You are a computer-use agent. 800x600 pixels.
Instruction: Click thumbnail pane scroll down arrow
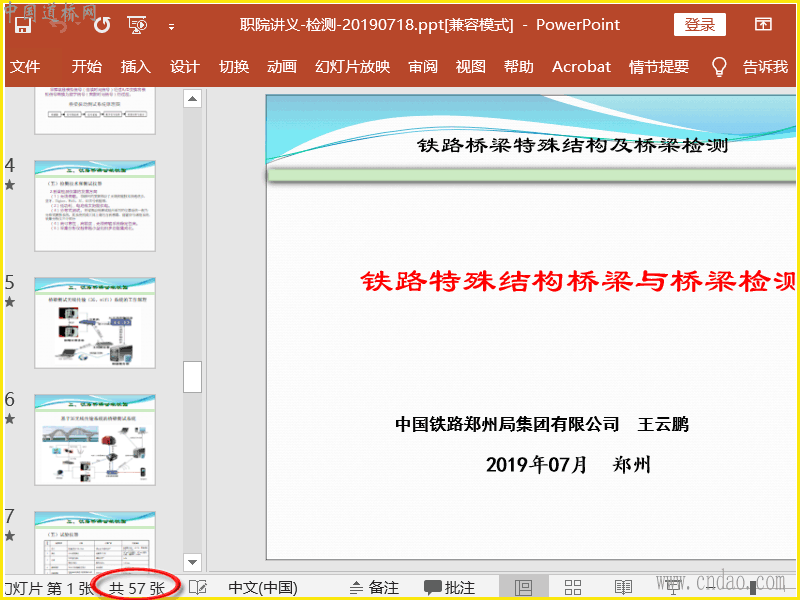click(192, 562)
